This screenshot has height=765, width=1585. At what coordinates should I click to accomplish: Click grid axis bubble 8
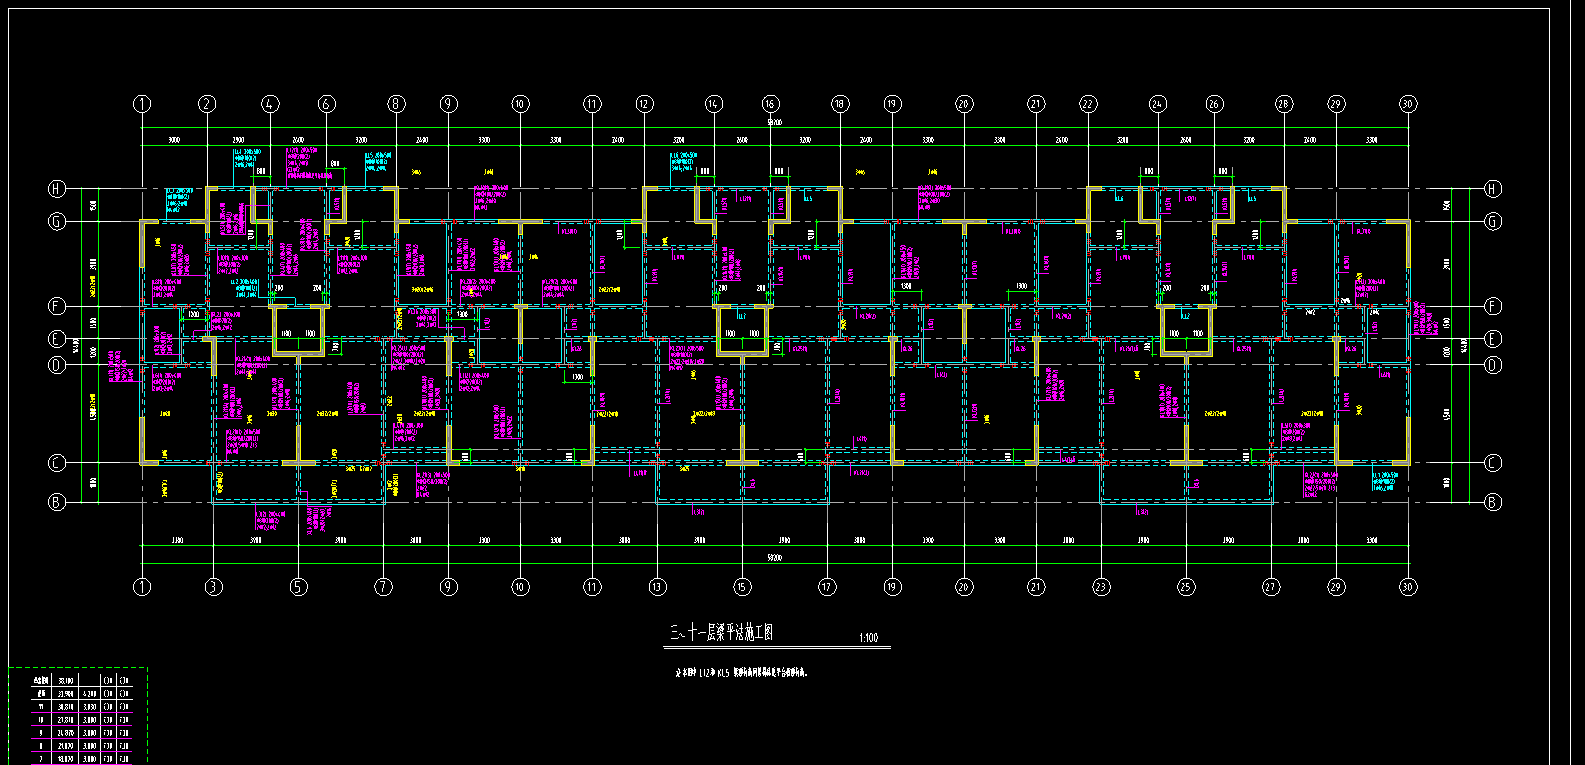[x=396, y=104]
